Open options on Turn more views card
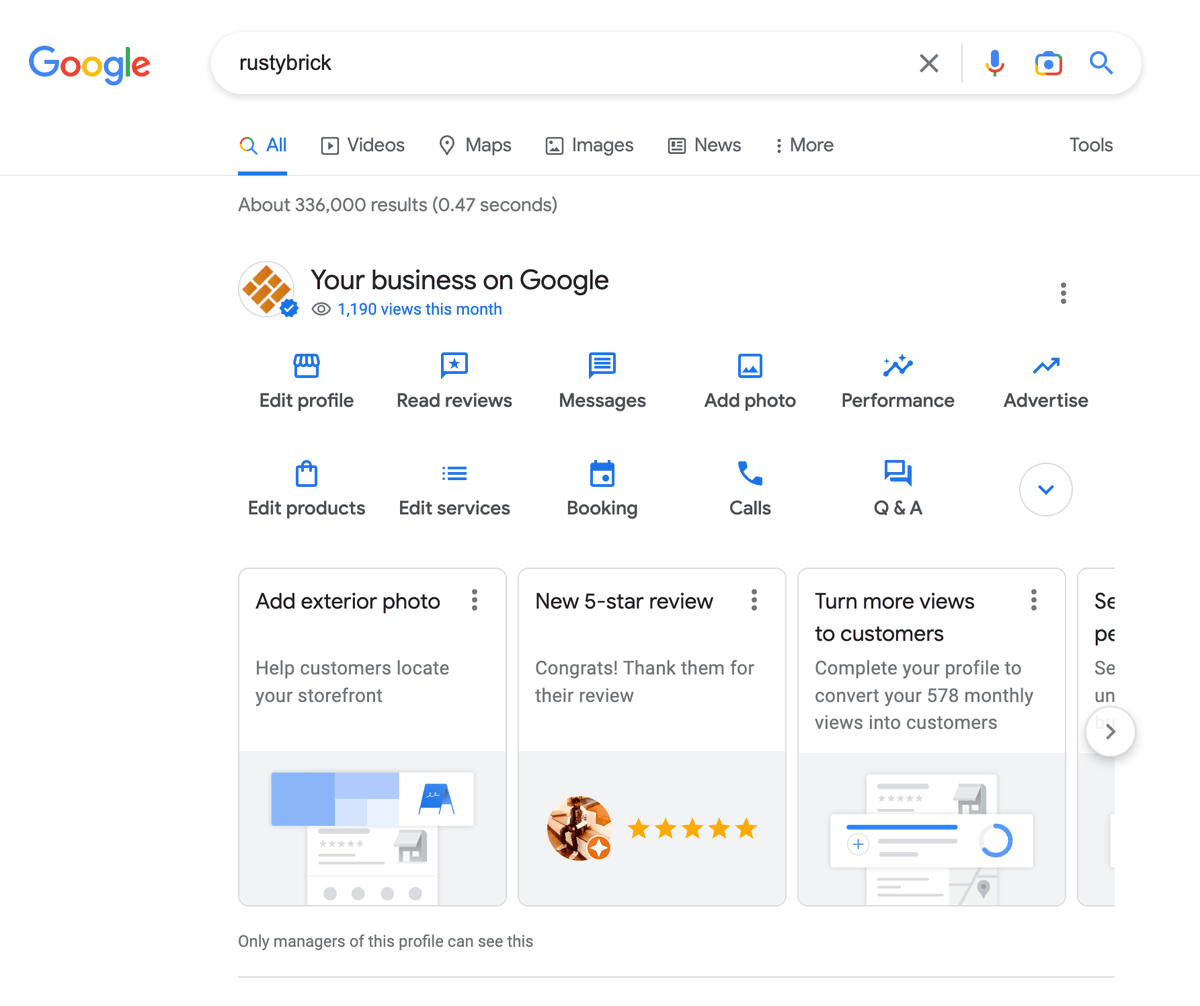 (1034, 600)
